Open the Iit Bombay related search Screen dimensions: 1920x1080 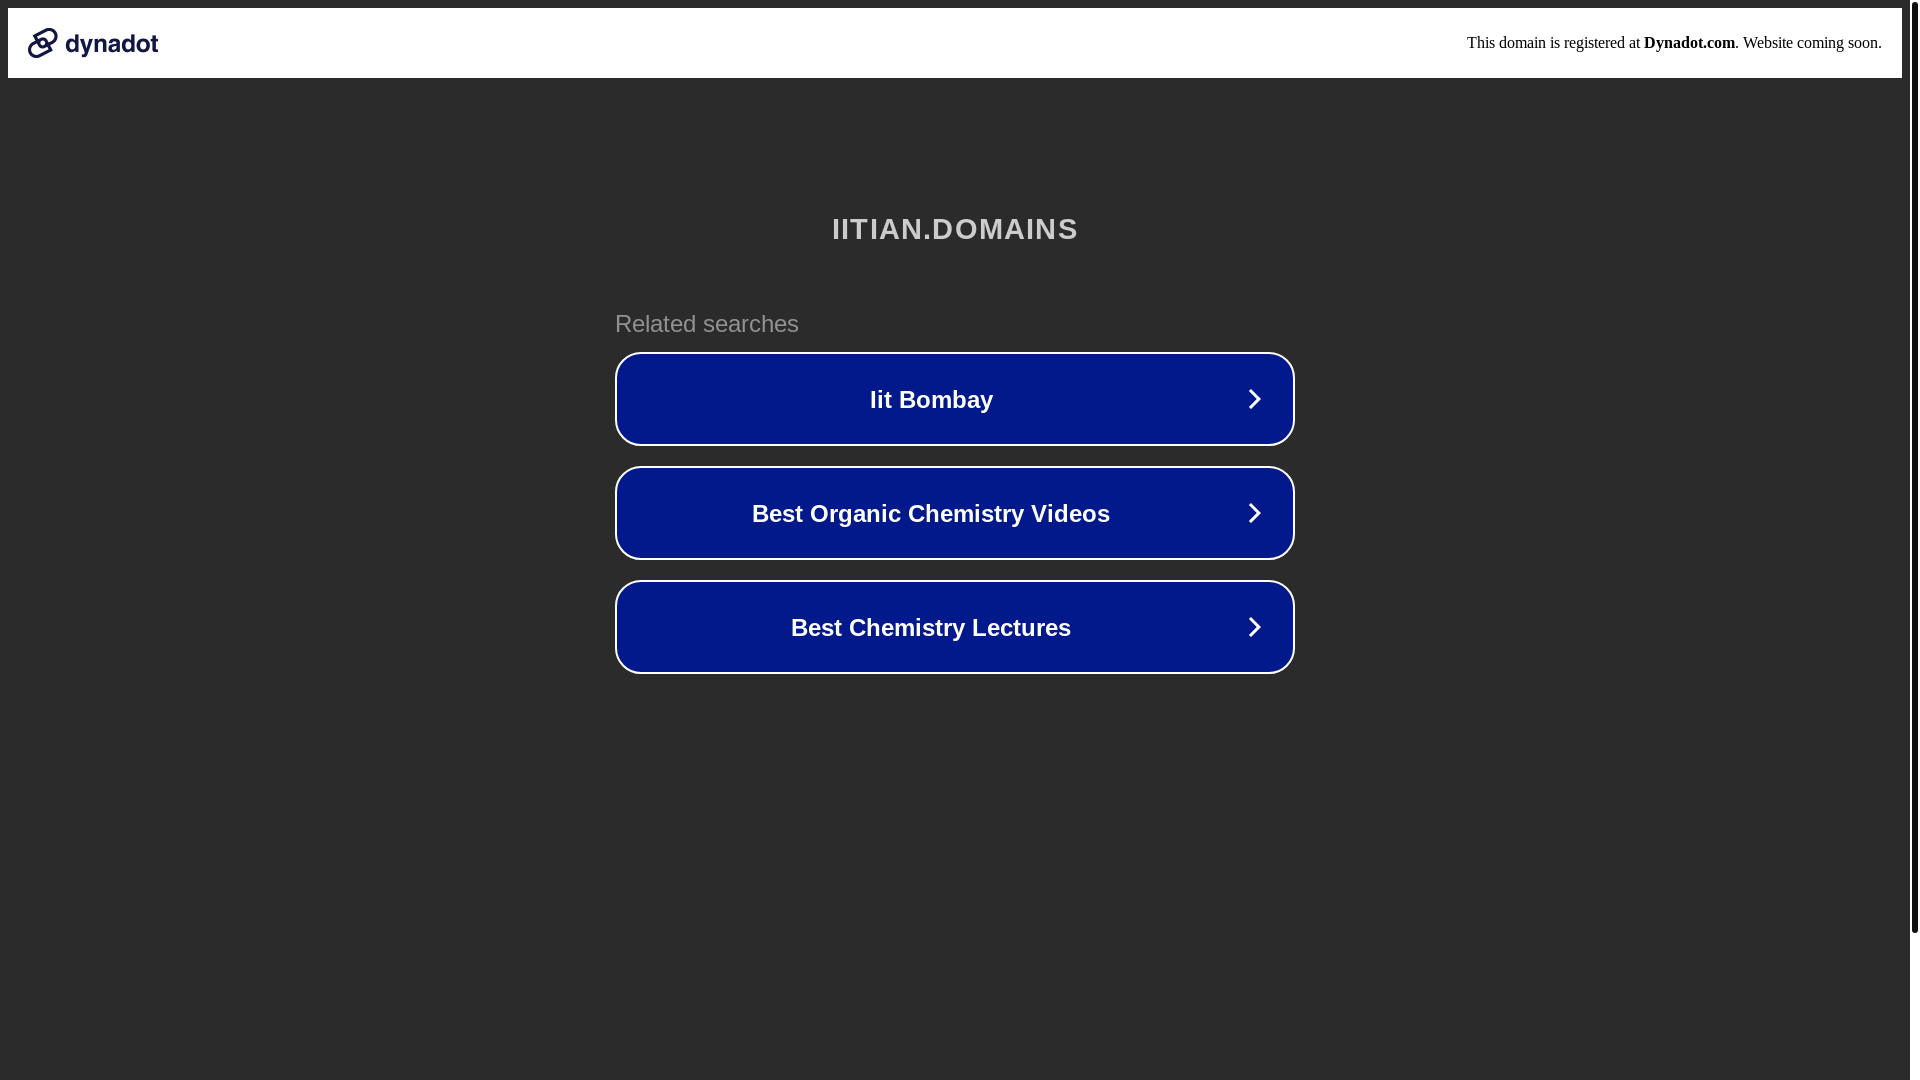[x=954, y=399]
